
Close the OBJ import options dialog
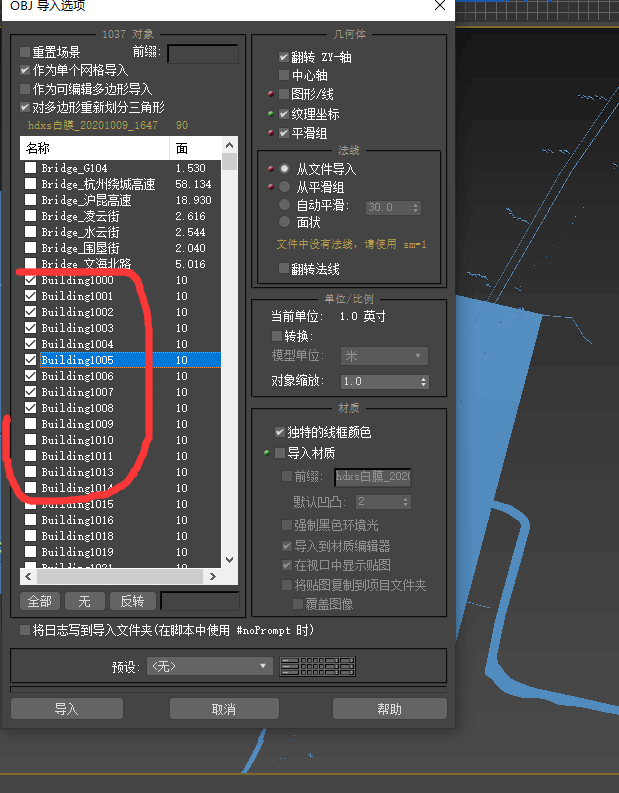tap(440, 6)
